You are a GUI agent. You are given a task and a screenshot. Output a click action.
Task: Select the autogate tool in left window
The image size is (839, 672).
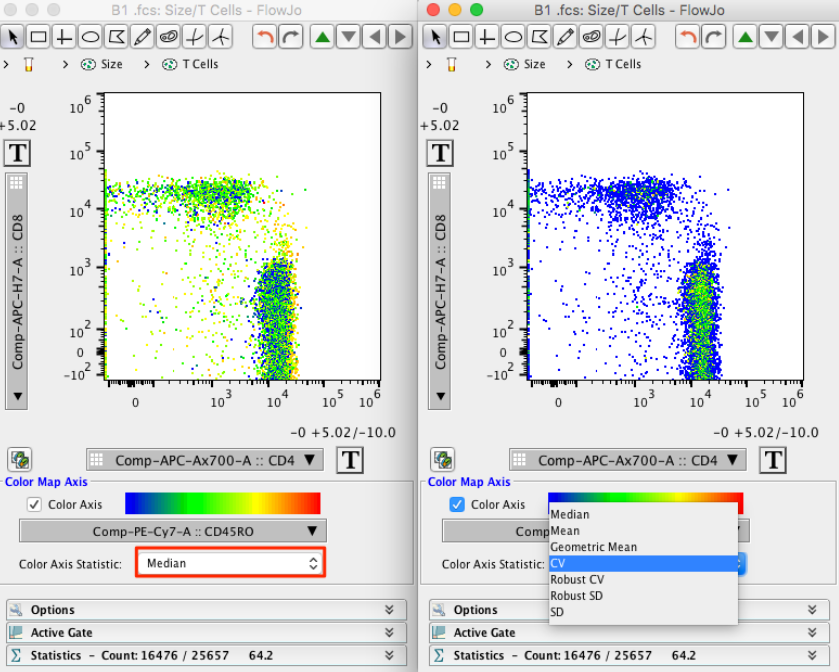pos(169,37)
